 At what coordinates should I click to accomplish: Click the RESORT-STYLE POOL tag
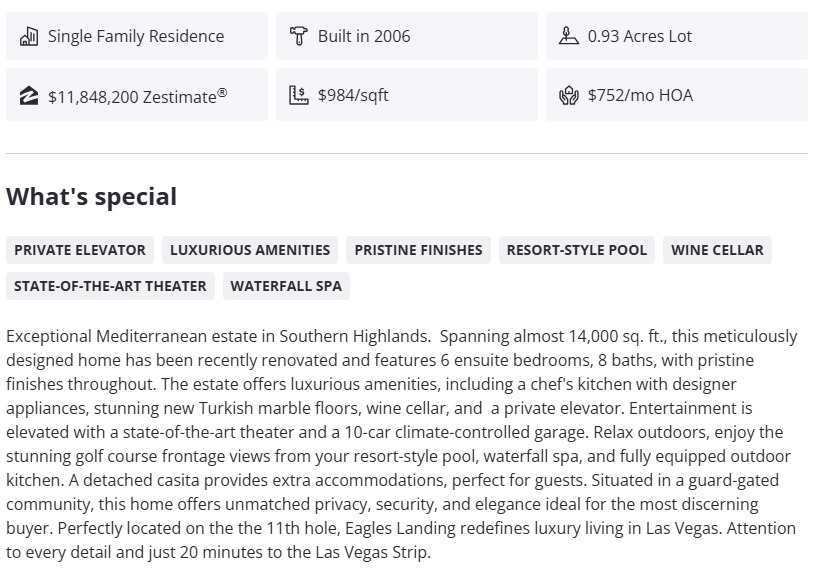576,250
